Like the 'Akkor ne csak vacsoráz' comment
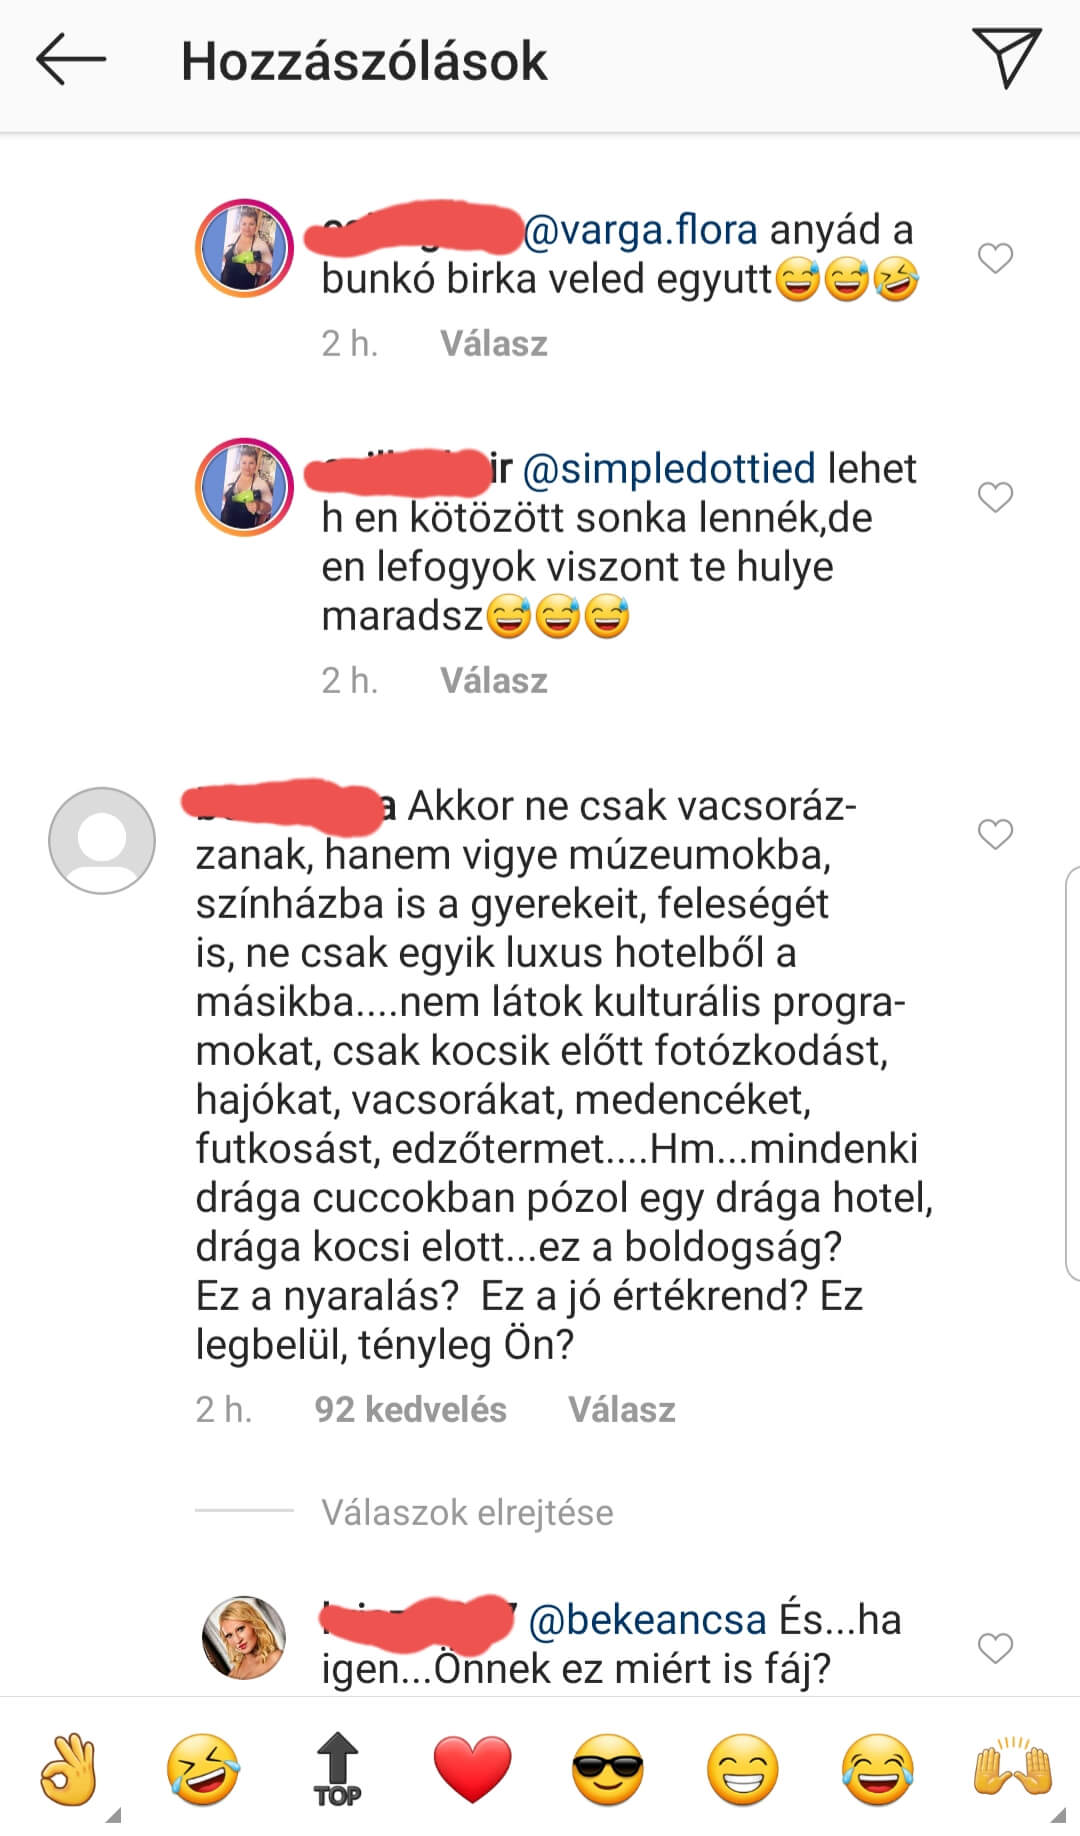The height and width of the screenshot is (1836, 1080). coord(995,834)
